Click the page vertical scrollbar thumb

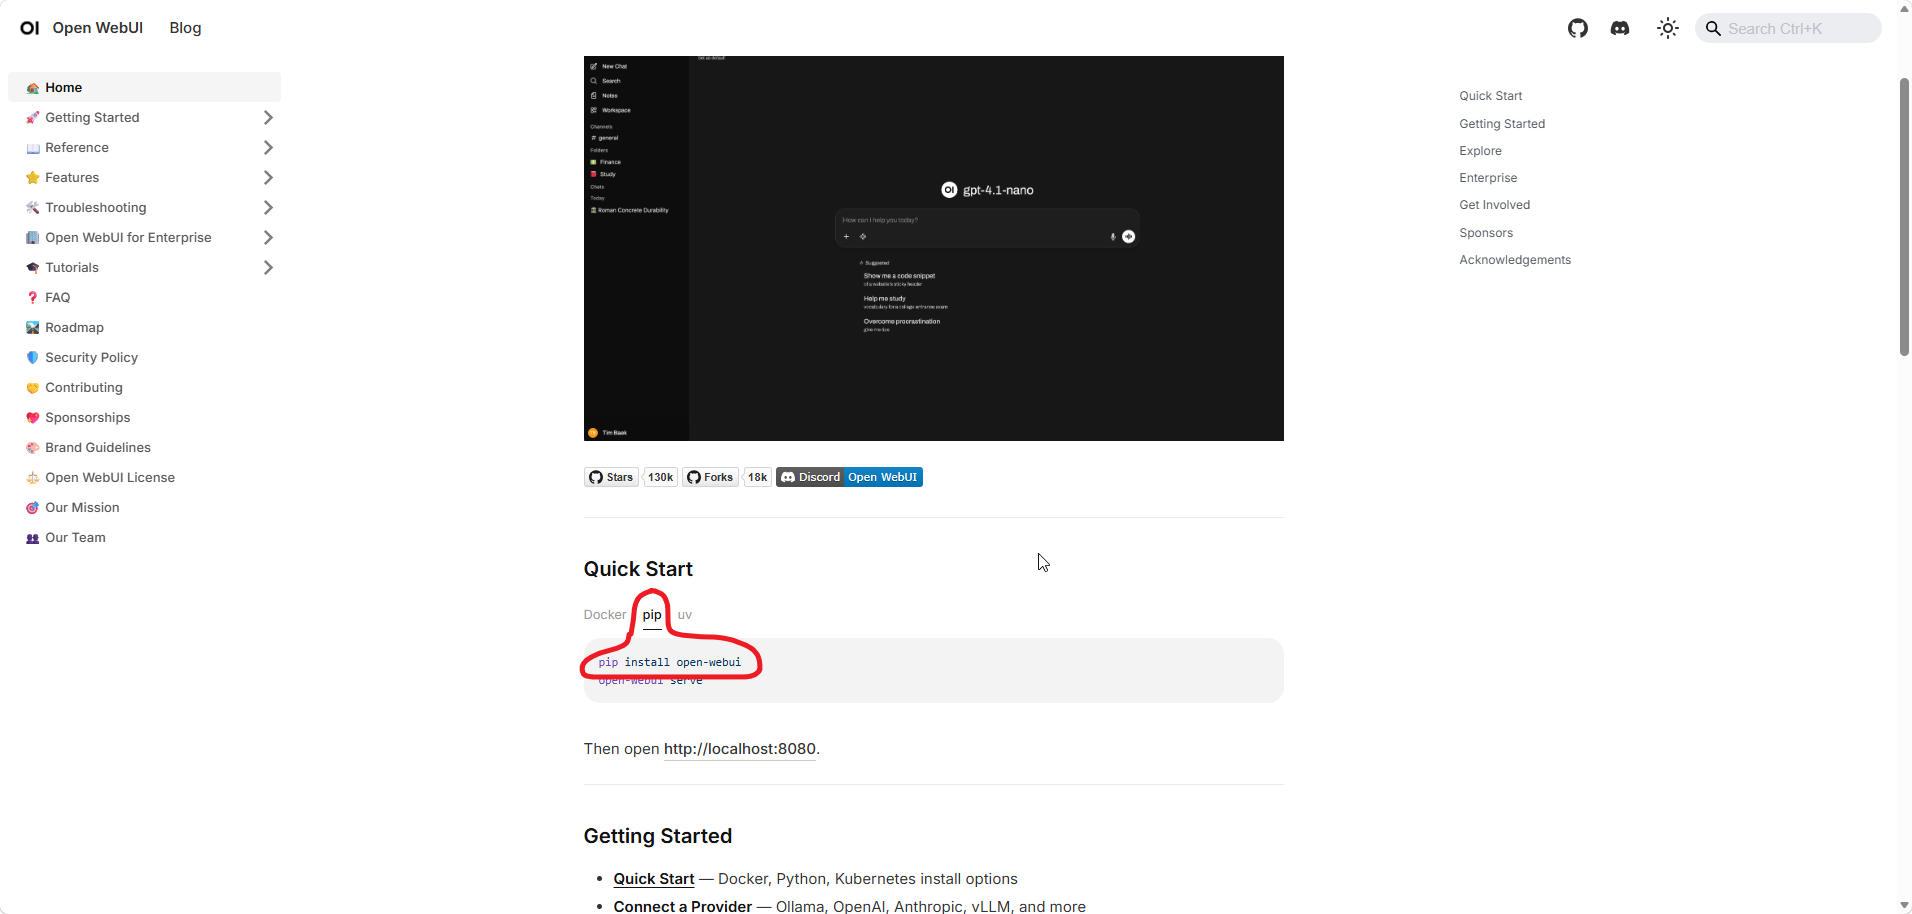tap(1904, 216)
